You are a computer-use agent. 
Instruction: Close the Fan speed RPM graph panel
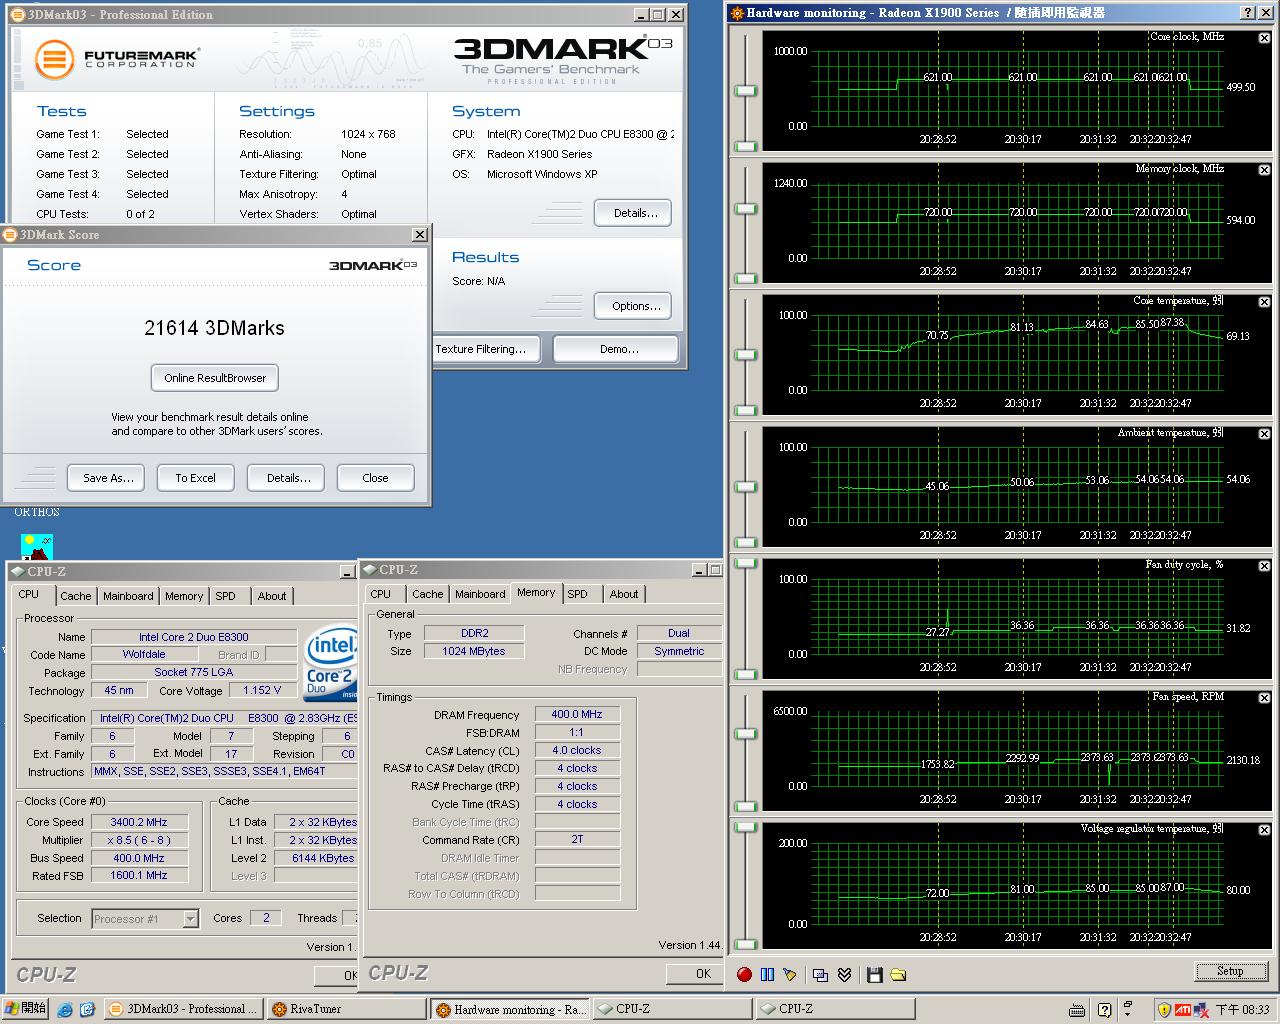[x=1264, y=698]
